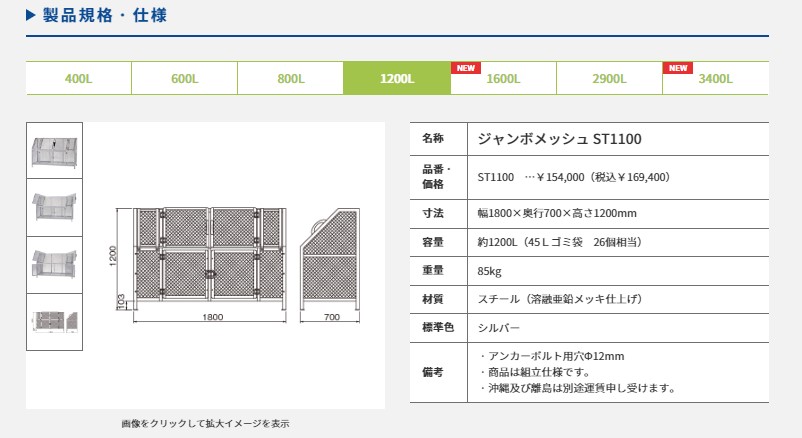
Task: Click the NEW badge on 1600L
Action: coord(465,68)
